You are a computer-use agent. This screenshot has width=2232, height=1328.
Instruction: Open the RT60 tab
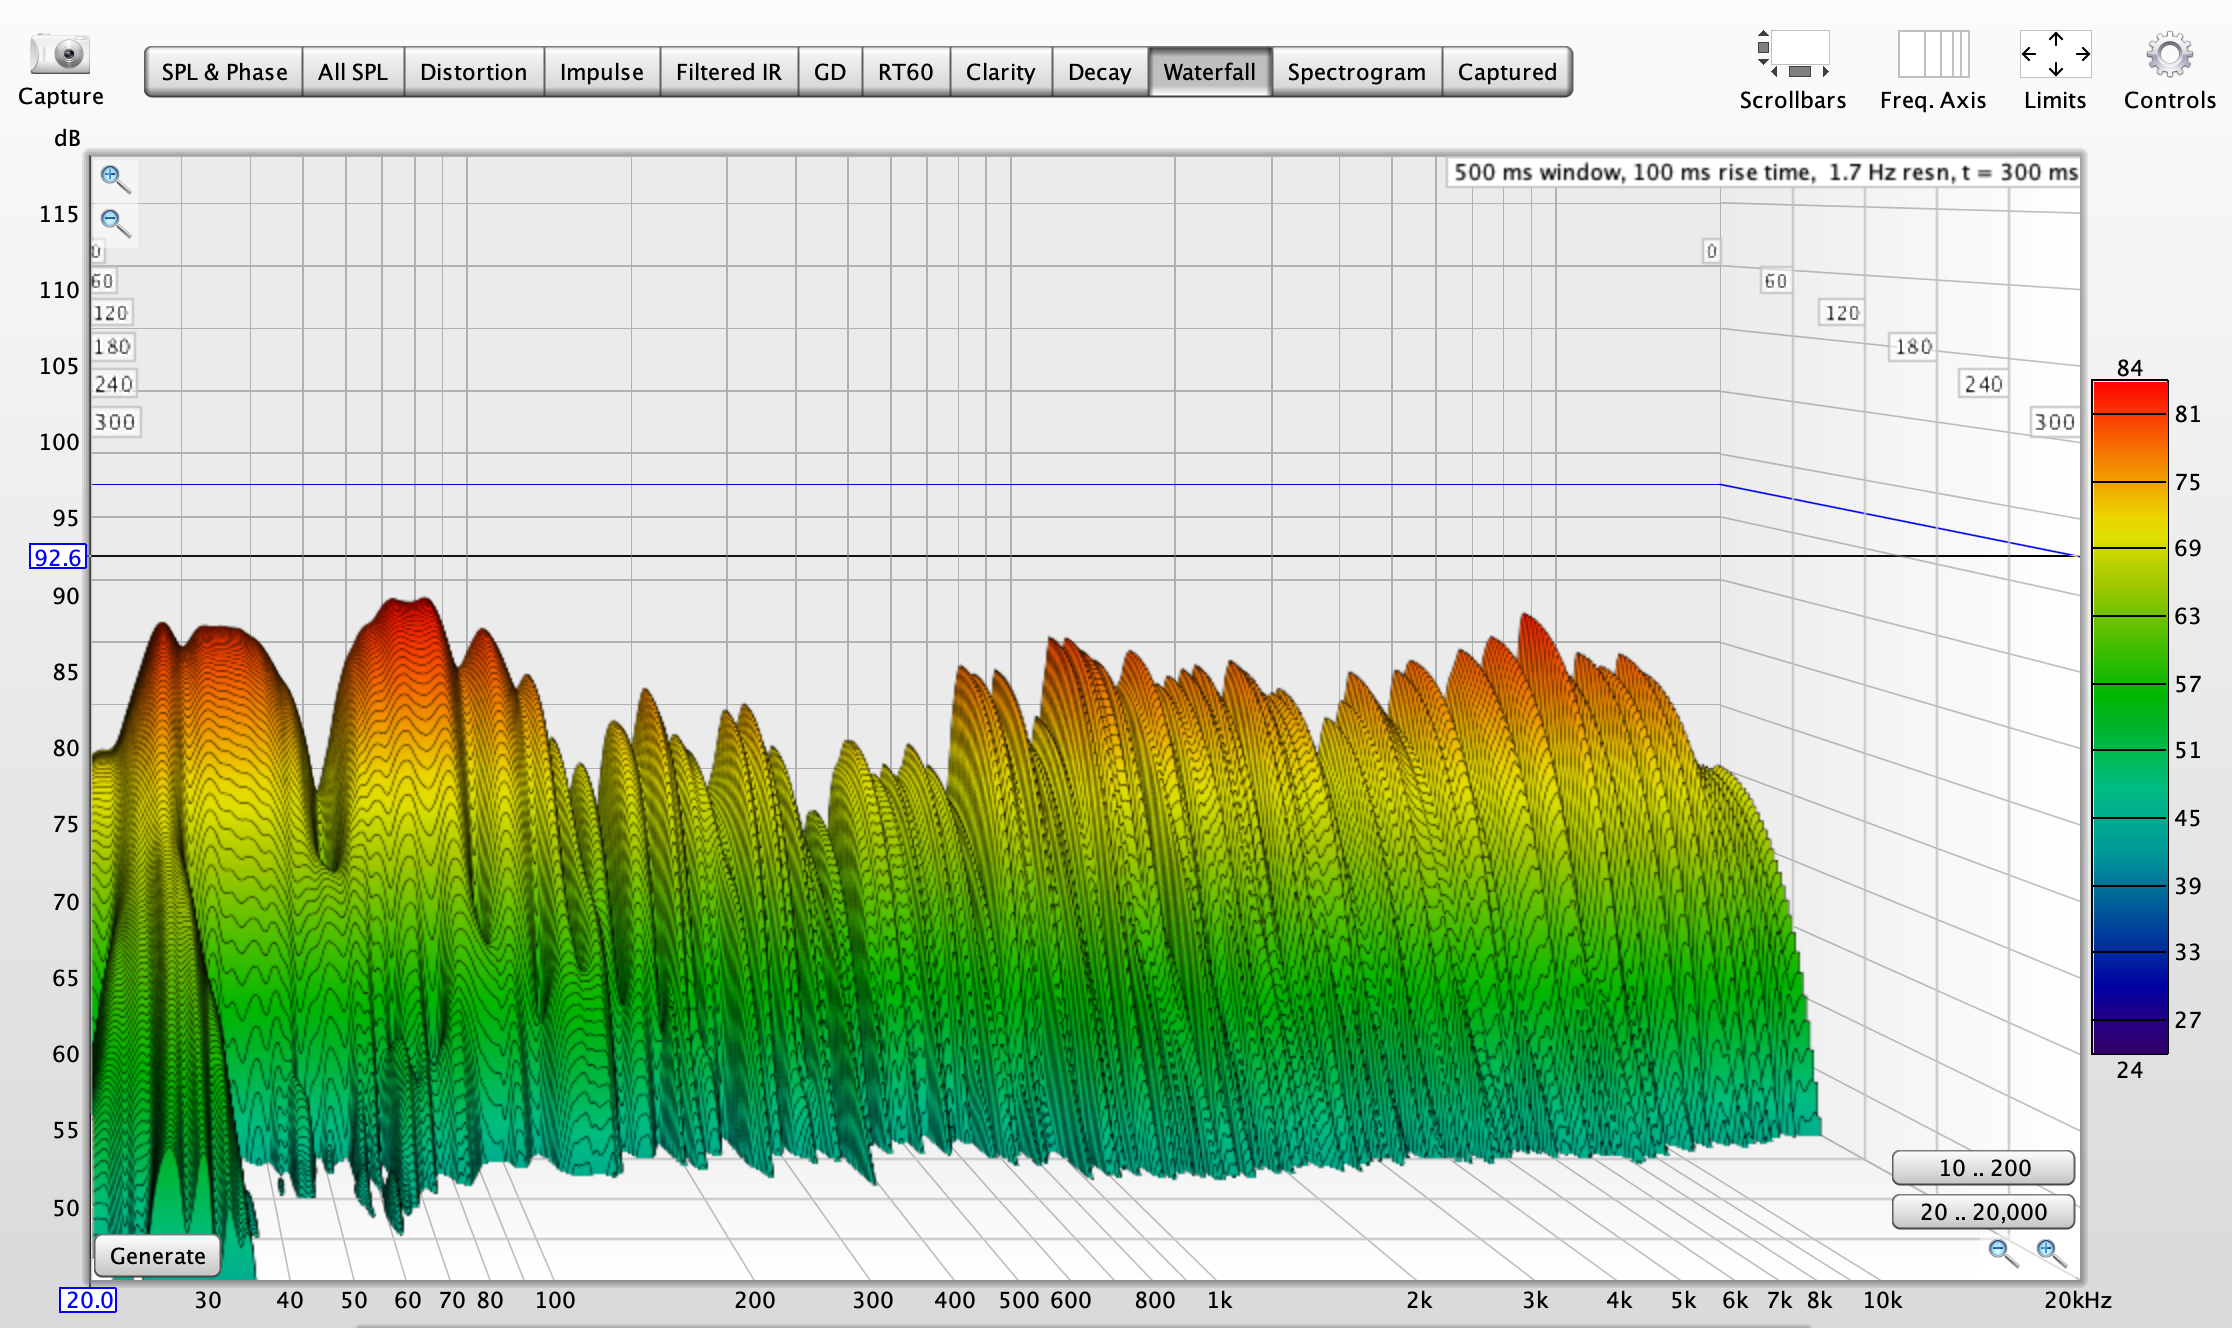tap(906, 72)
